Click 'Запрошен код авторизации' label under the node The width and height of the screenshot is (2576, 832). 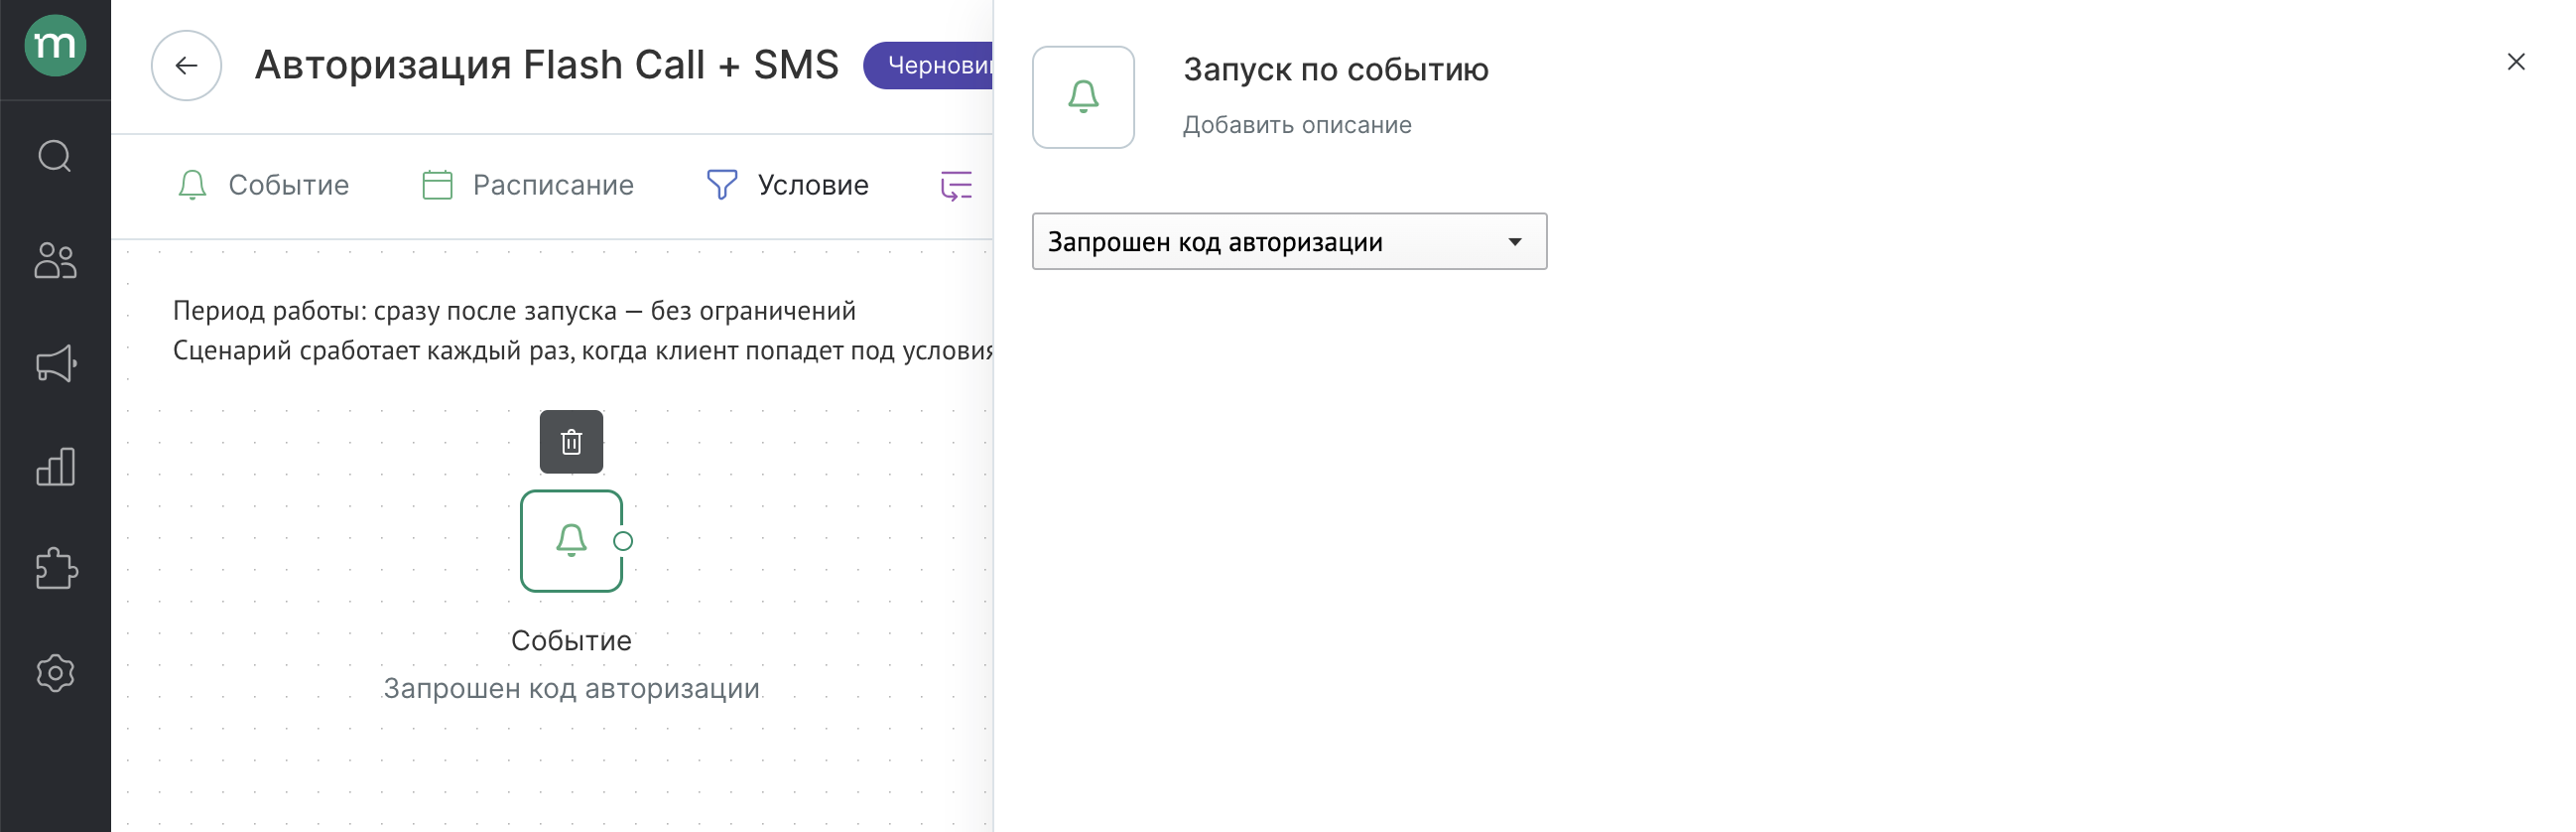point(571,689)
